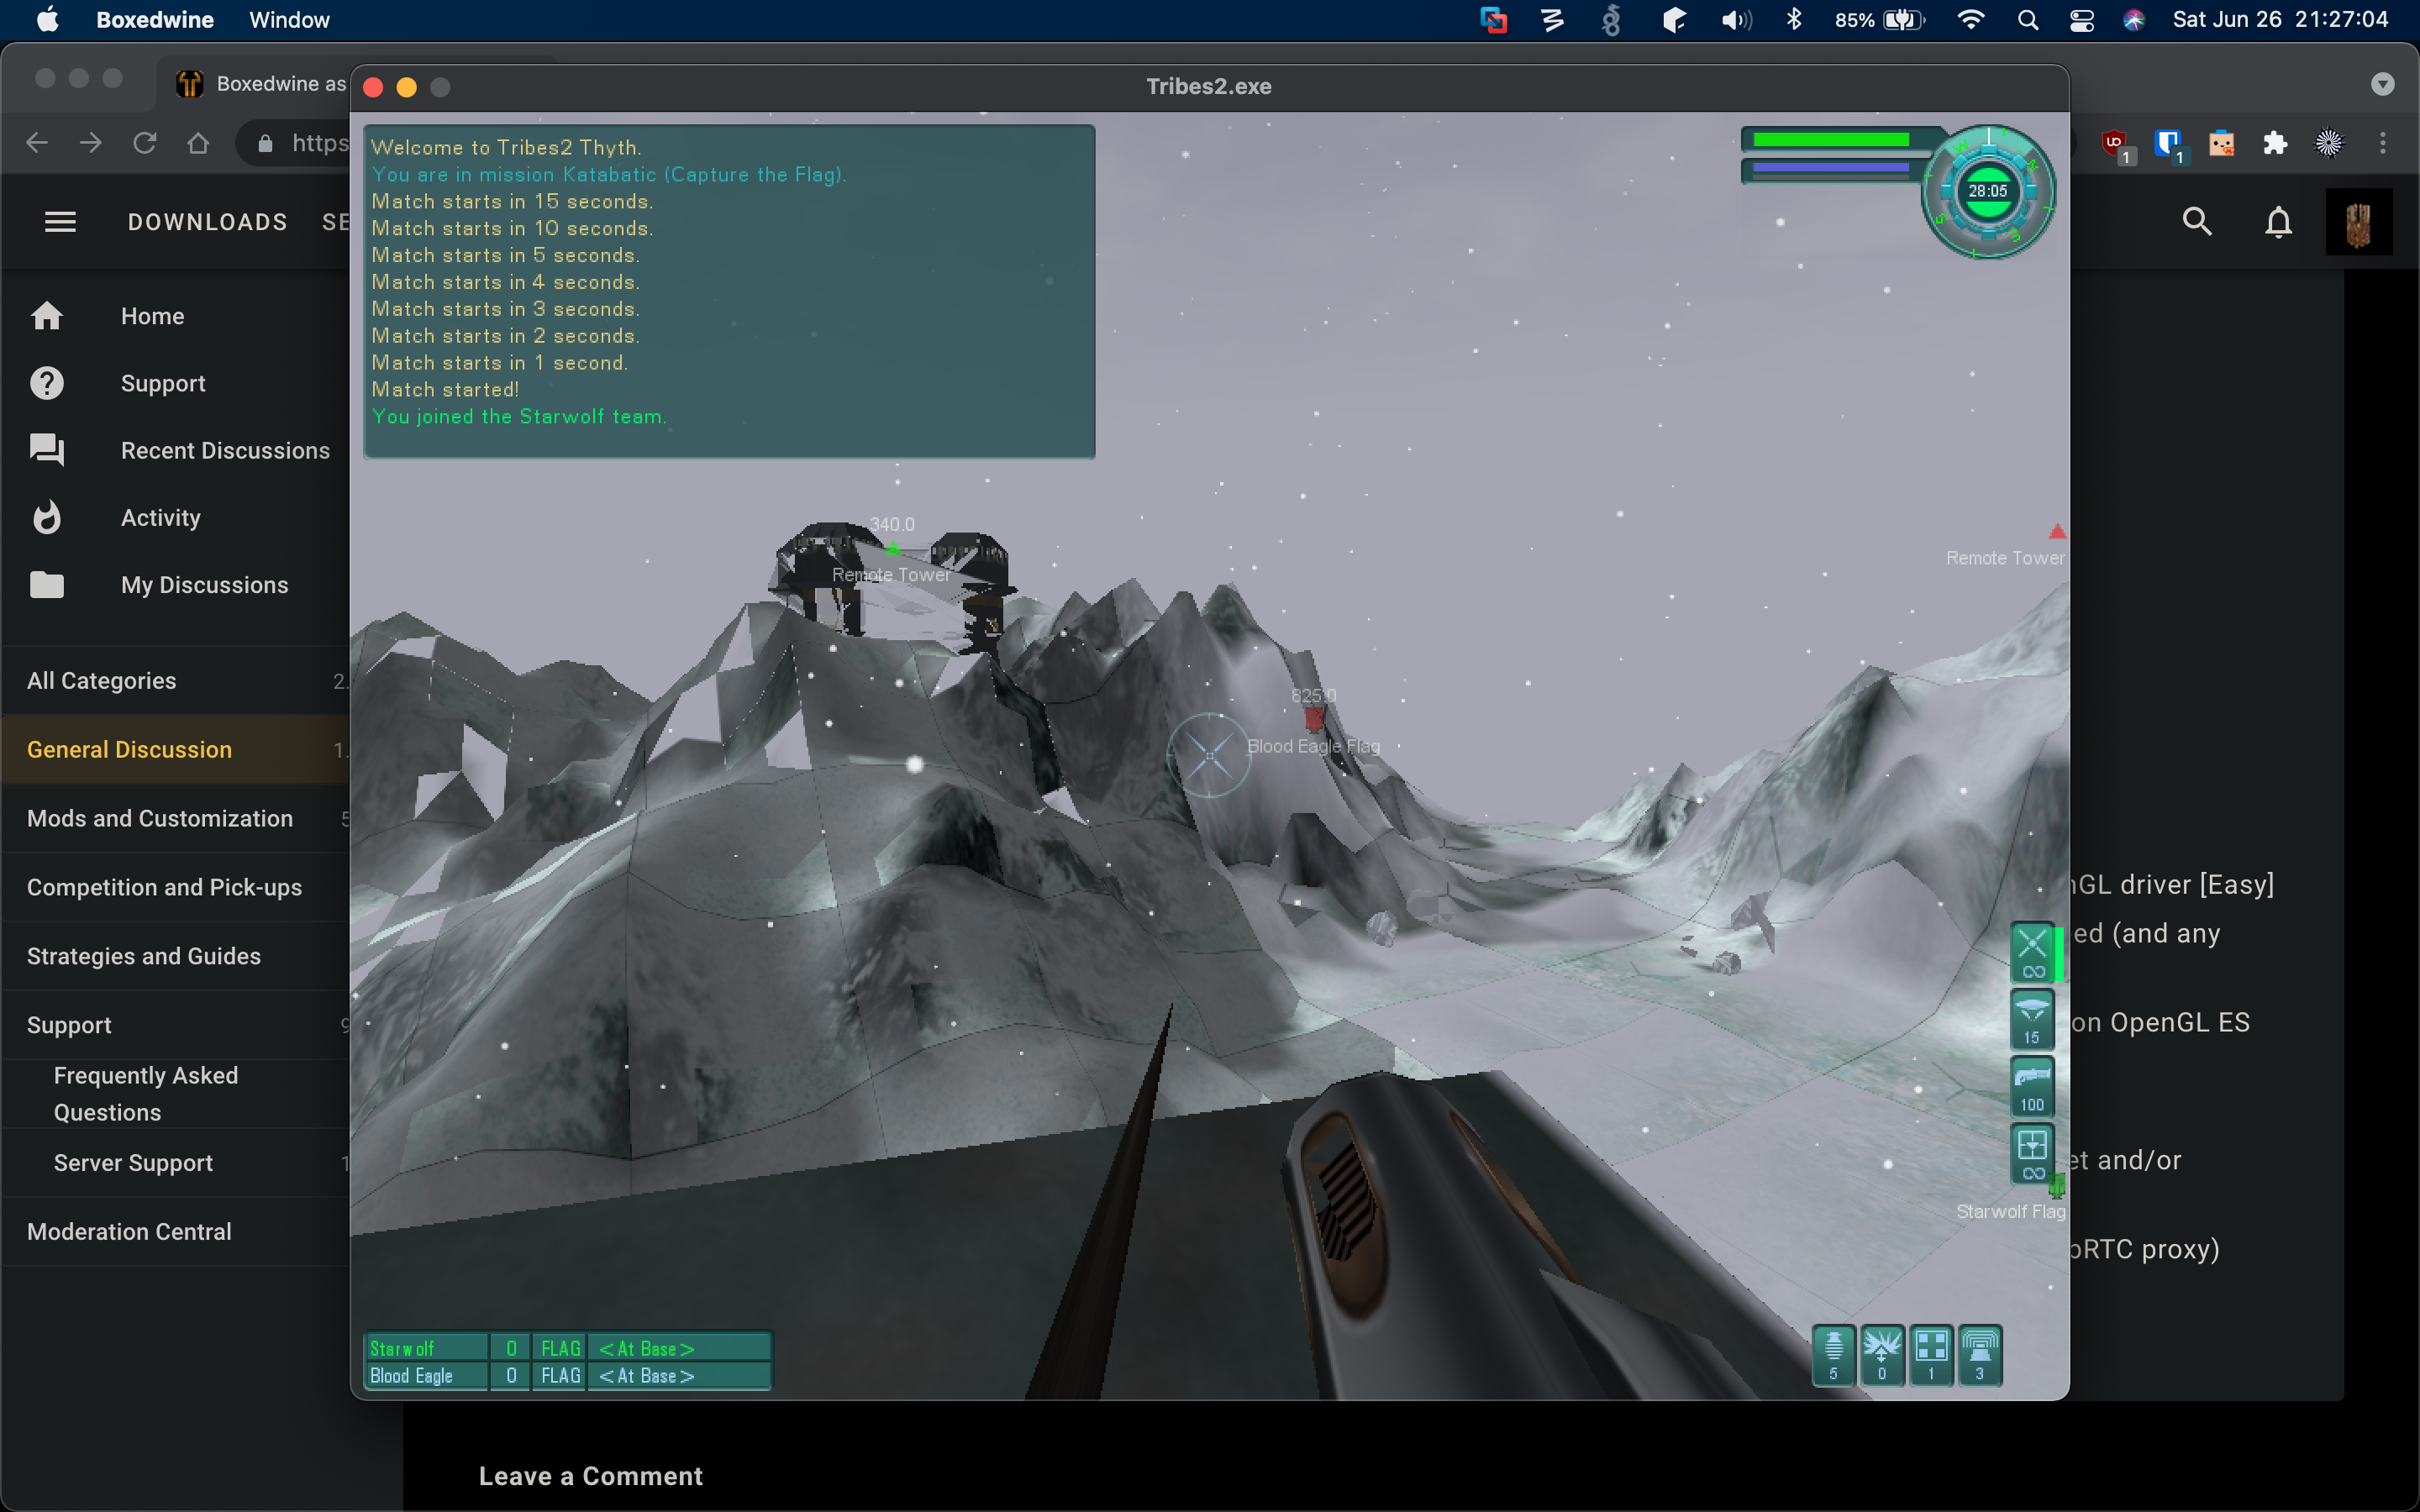Click the Leave a Comment heading

tap(590, 1476)
